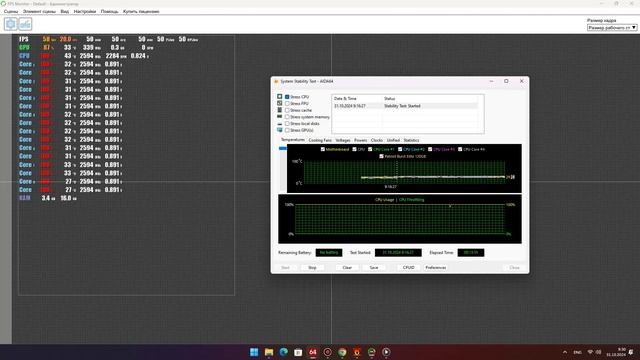Viewport: 640px width, 360px height.
Task: Click the RAM row label in the overlay
Action: click(25, 198)
